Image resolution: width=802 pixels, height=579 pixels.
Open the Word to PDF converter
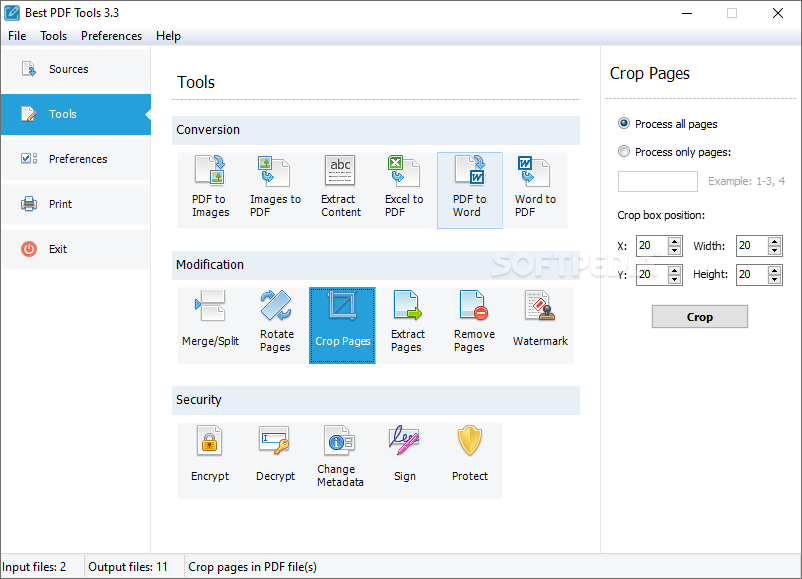(x=535, y=190)
